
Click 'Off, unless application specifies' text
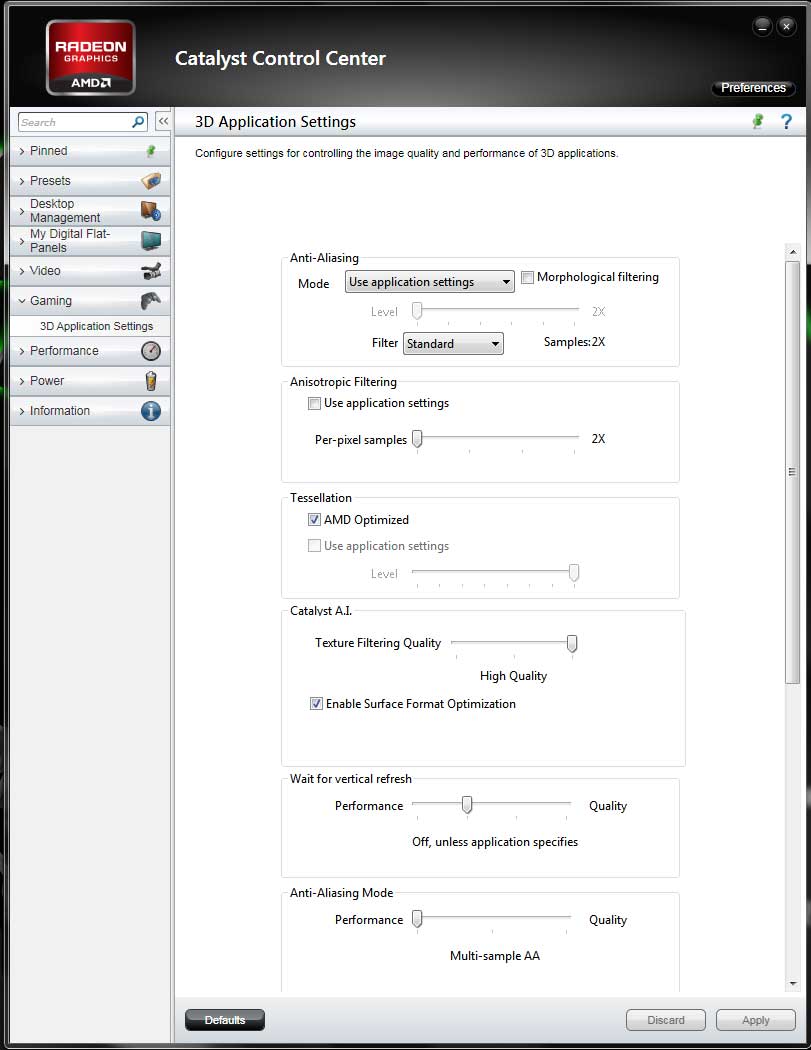(495, 842)
